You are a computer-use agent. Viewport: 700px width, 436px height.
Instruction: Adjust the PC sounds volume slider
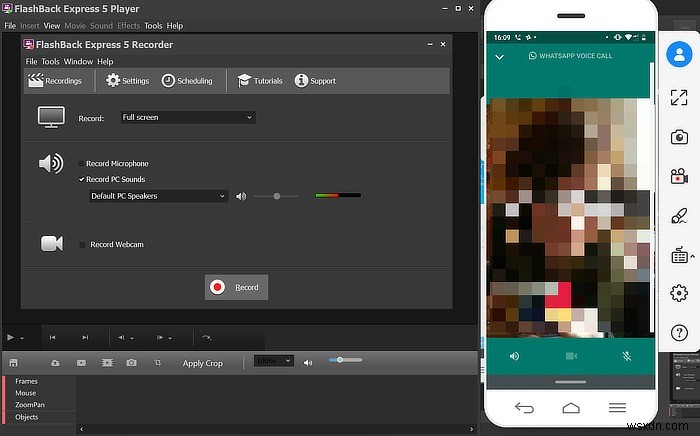pos(276,196)
